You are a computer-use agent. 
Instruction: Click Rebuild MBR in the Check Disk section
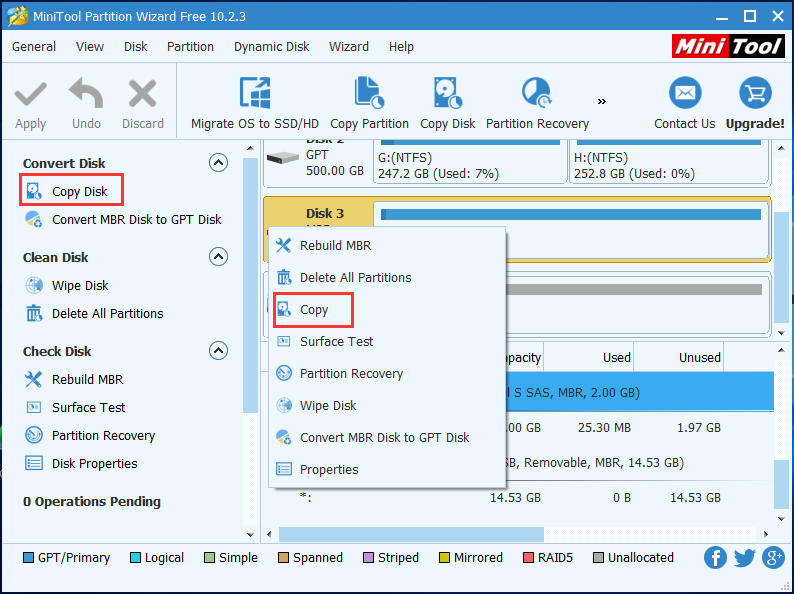click(x=74, y=379)
